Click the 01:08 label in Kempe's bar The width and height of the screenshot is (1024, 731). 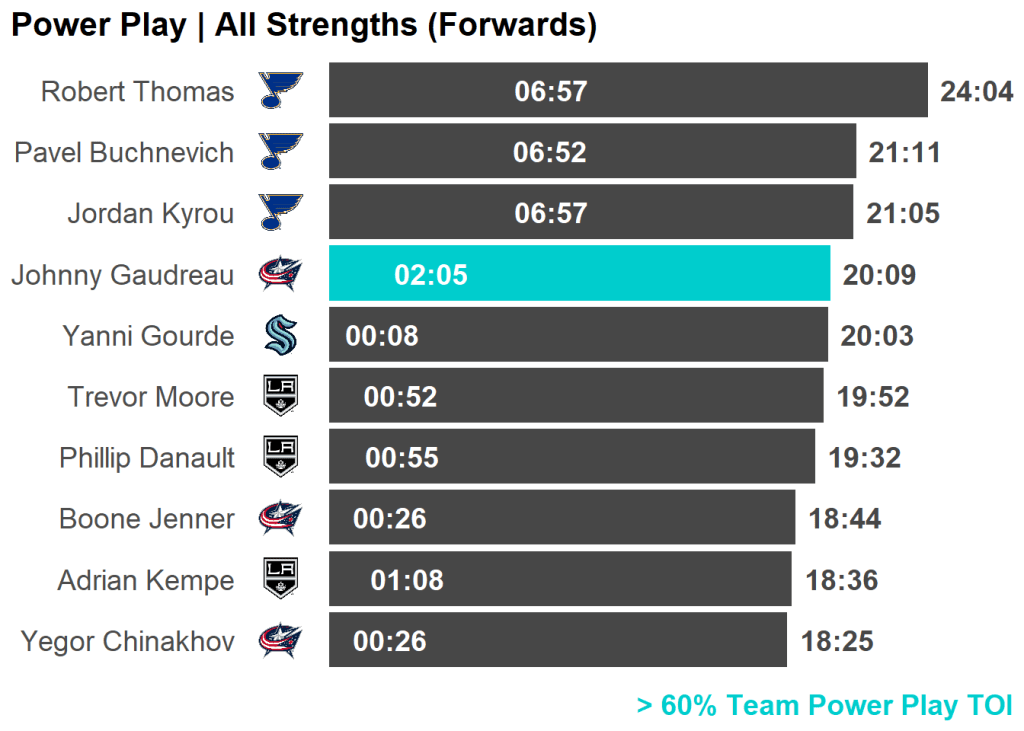point(407,580)
